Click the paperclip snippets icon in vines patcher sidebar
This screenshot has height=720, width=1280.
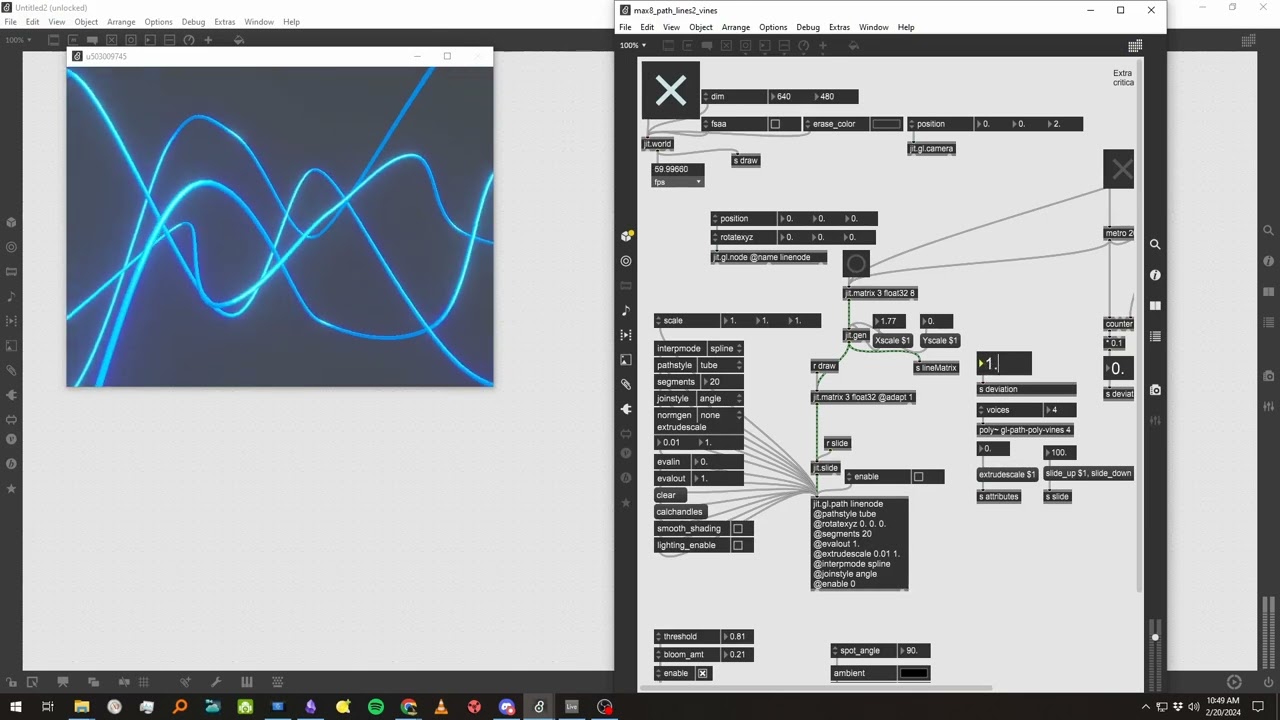point(626,384)
